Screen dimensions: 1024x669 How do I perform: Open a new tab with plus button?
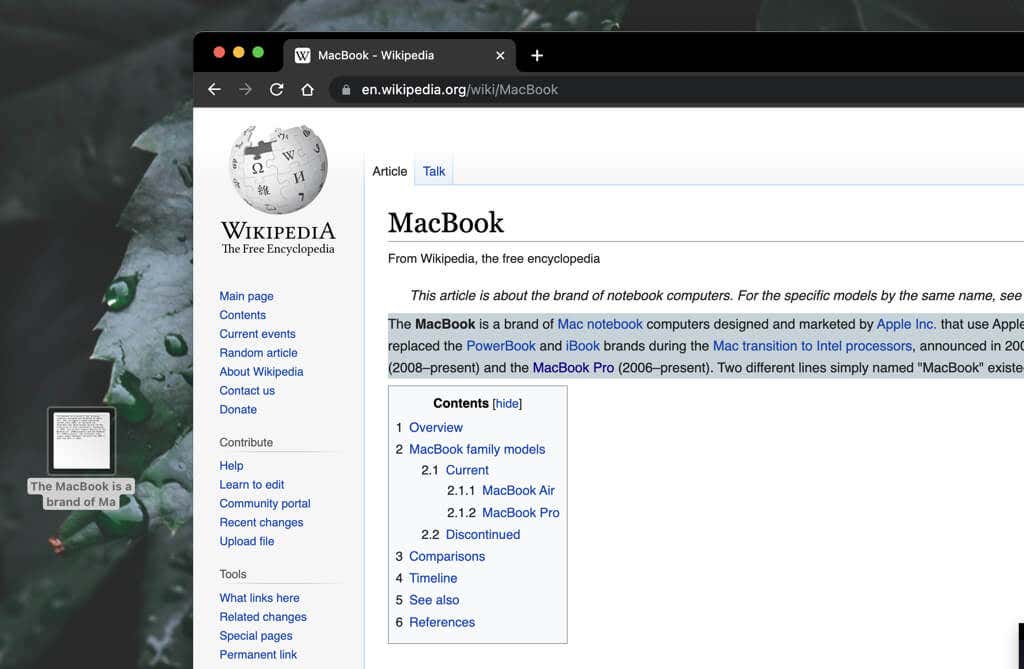(x=537, y=56)
